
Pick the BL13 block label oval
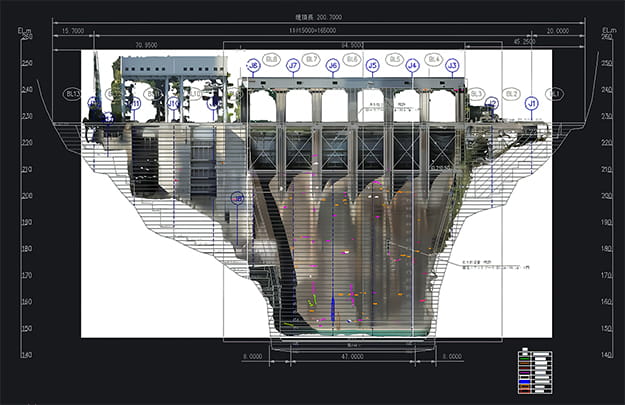point(71,94)
